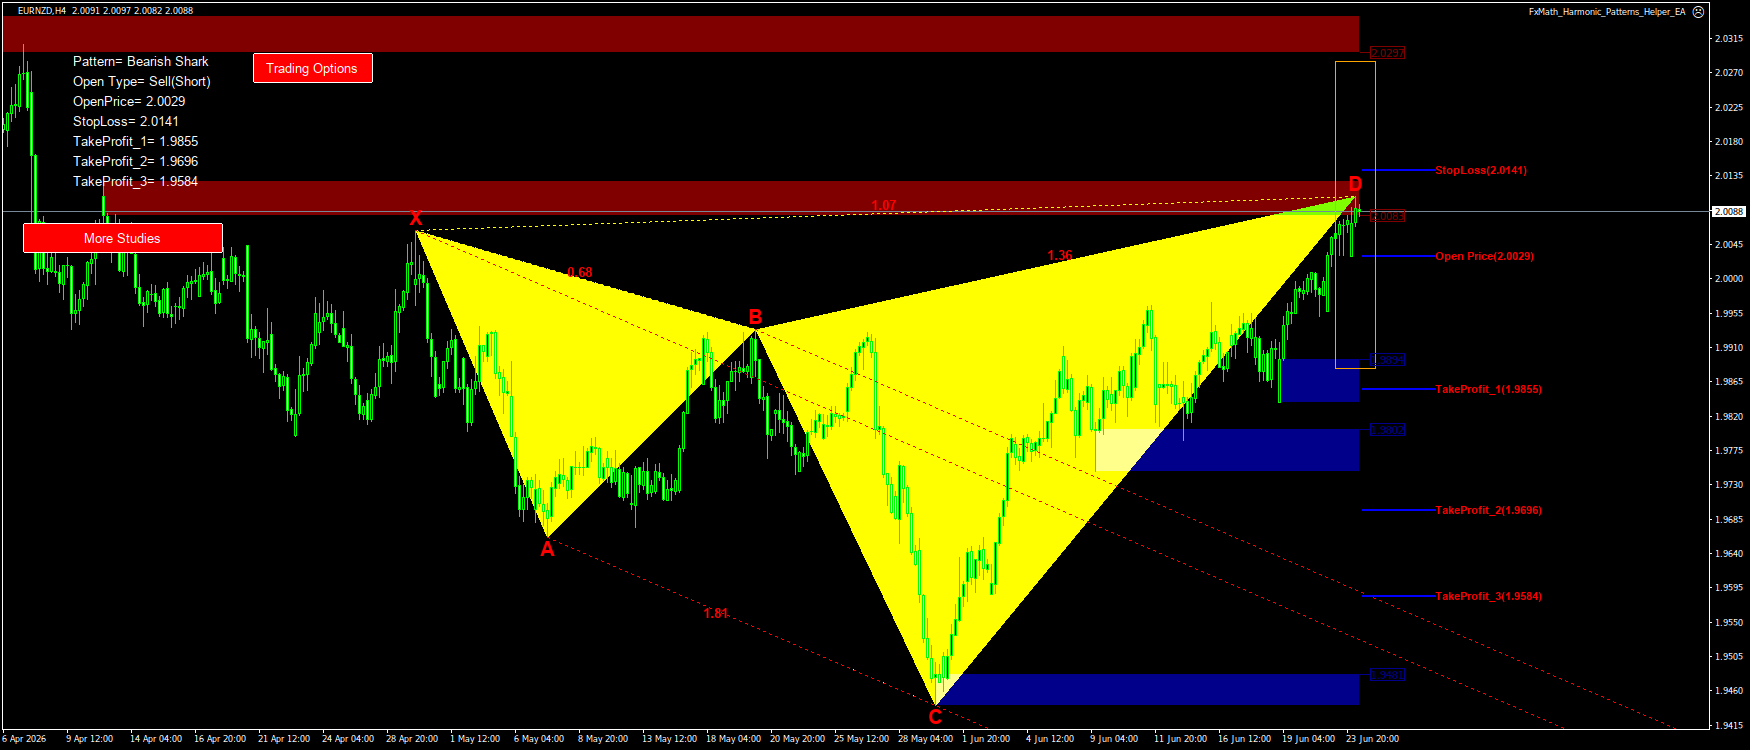Select the TakeProfit_1(1.9855) line label

[1489, 389]
